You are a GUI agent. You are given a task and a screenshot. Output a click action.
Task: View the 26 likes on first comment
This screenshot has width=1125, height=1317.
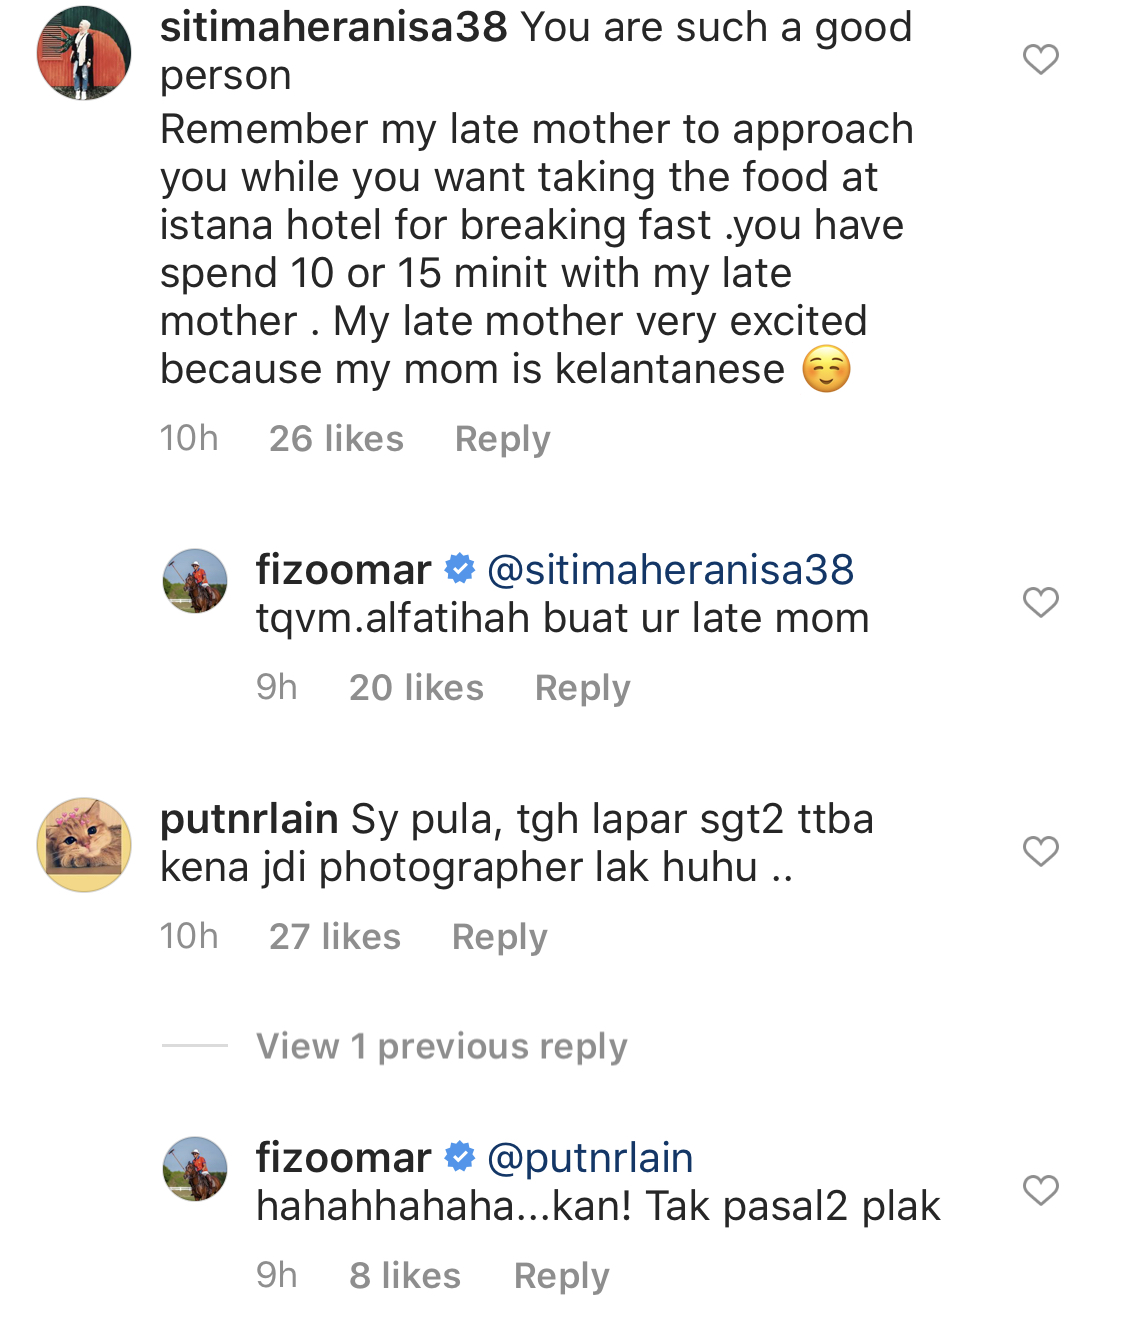[336, 439]
